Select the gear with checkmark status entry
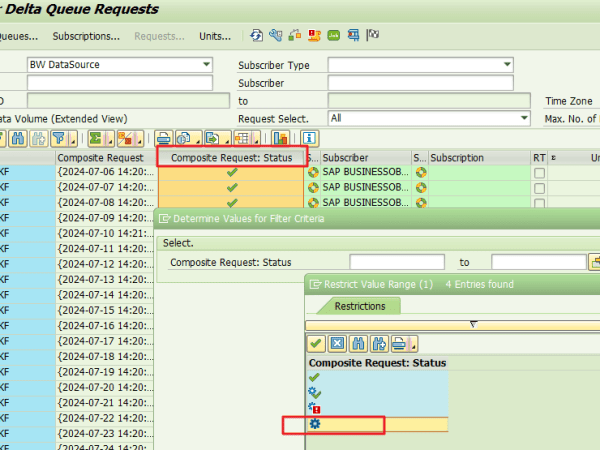This screenshot has width=600, height=450. (378, 393)
